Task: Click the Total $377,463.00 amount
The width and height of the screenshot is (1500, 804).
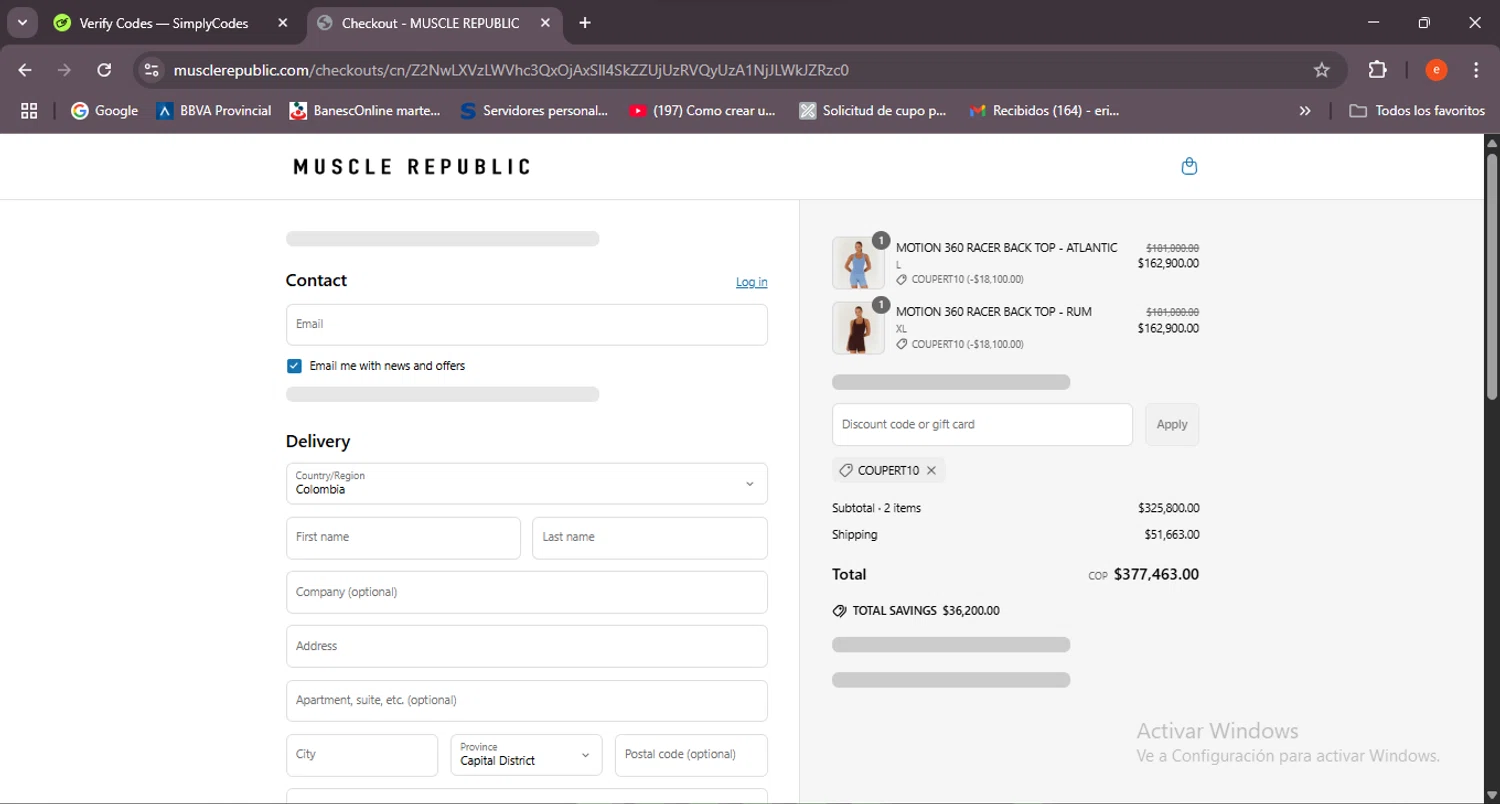Action: pyautogui.click(x=1156, y=575)
